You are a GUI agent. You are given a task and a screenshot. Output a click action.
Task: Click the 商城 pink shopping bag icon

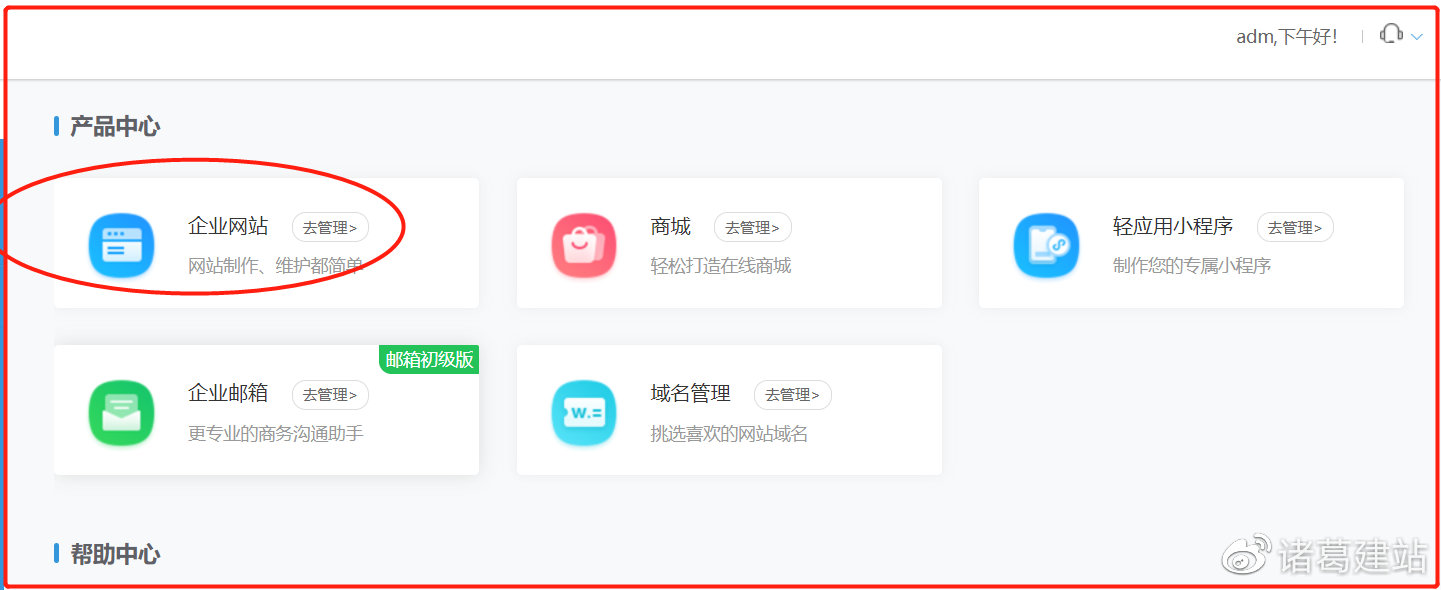(x=583, y=244)
